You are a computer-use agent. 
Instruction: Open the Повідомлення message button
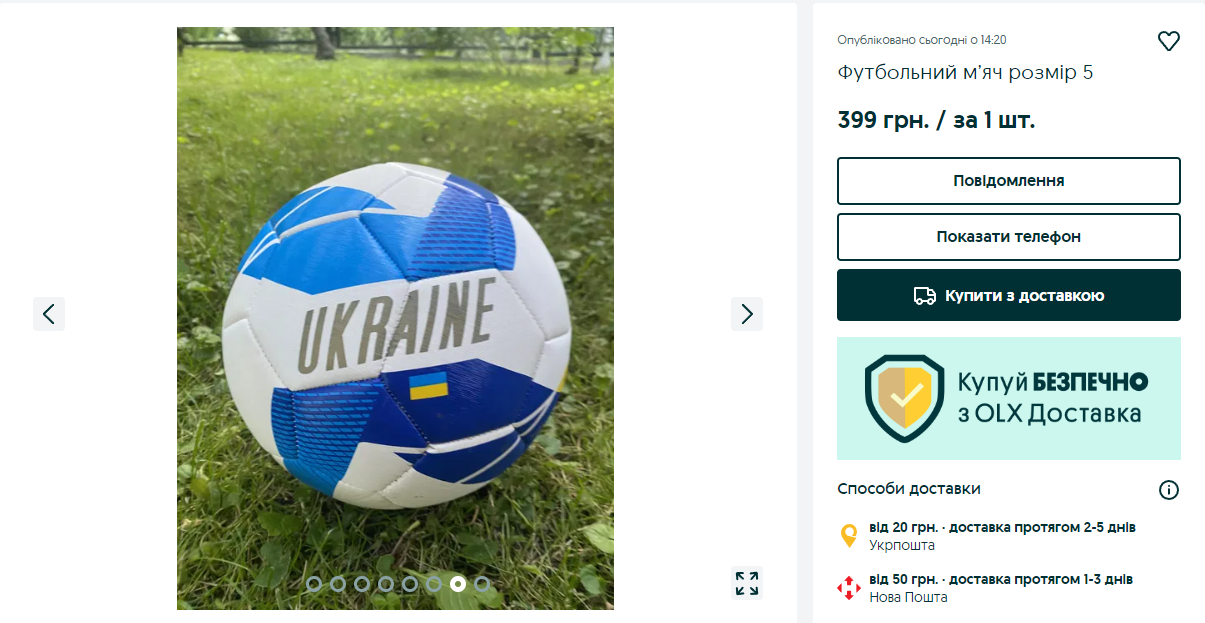tap(1009, 181)
